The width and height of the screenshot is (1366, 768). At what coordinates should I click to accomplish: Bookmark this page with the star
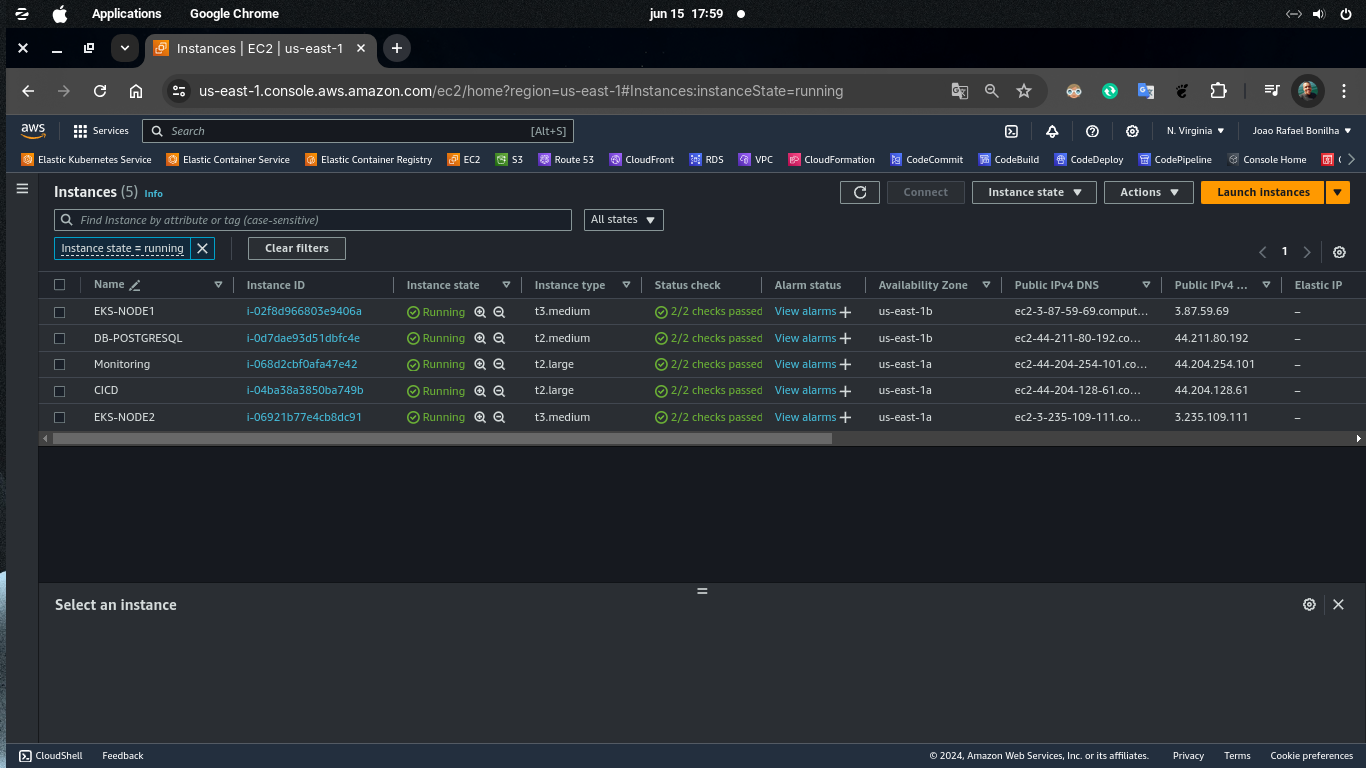click(1024, 91)
